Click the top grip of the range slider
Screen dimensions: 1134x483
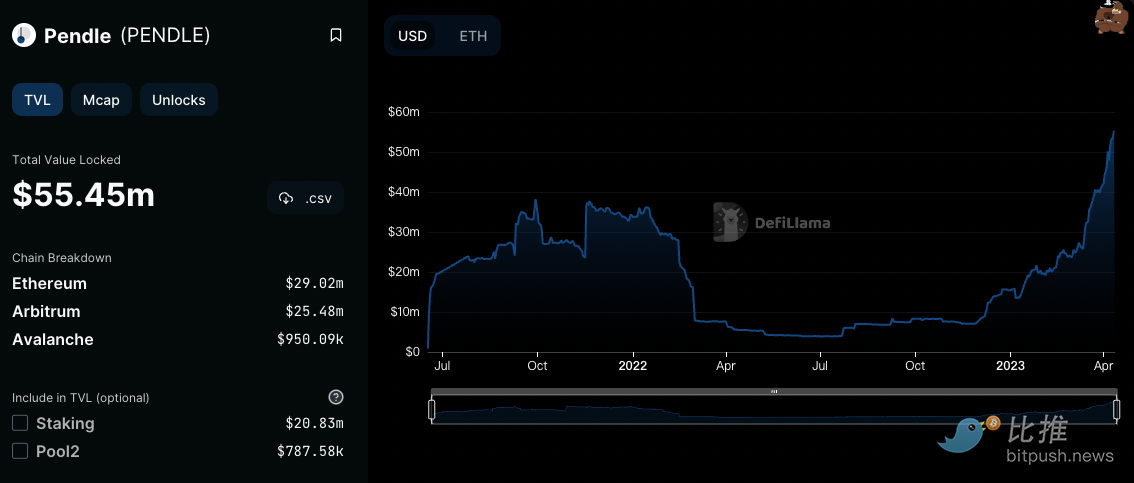click(x=774, y=391)
